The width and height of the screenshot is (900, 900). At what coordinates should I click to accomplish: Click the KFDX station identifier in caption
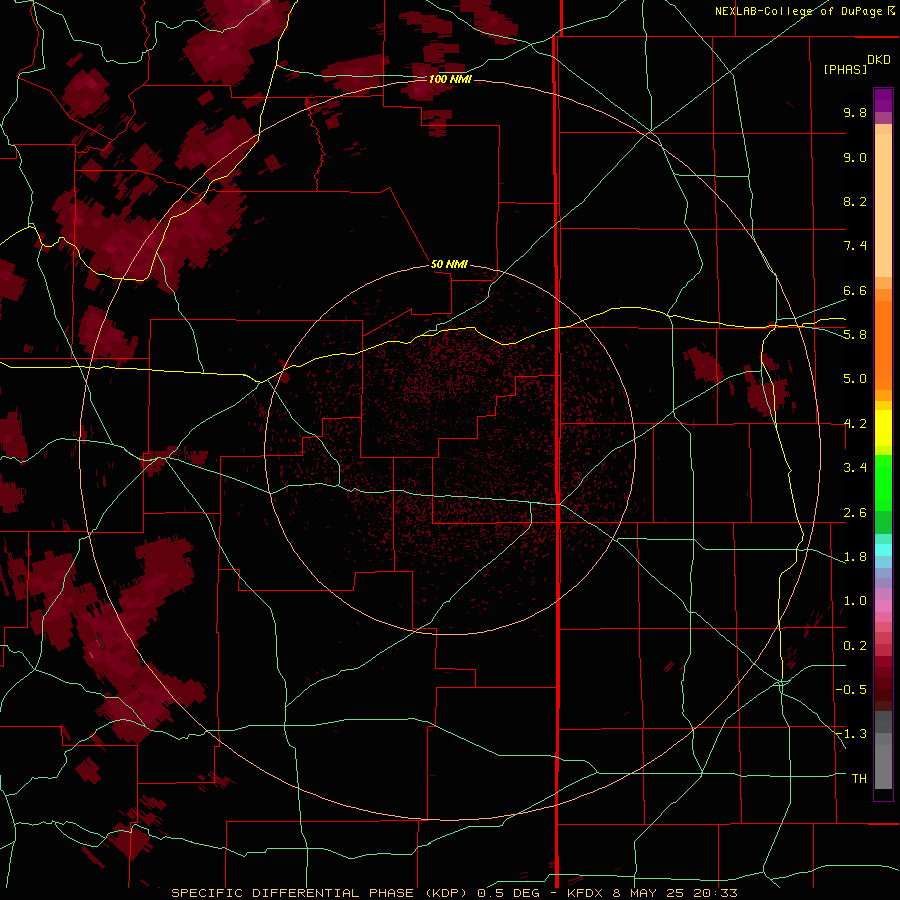click(585, 893)
